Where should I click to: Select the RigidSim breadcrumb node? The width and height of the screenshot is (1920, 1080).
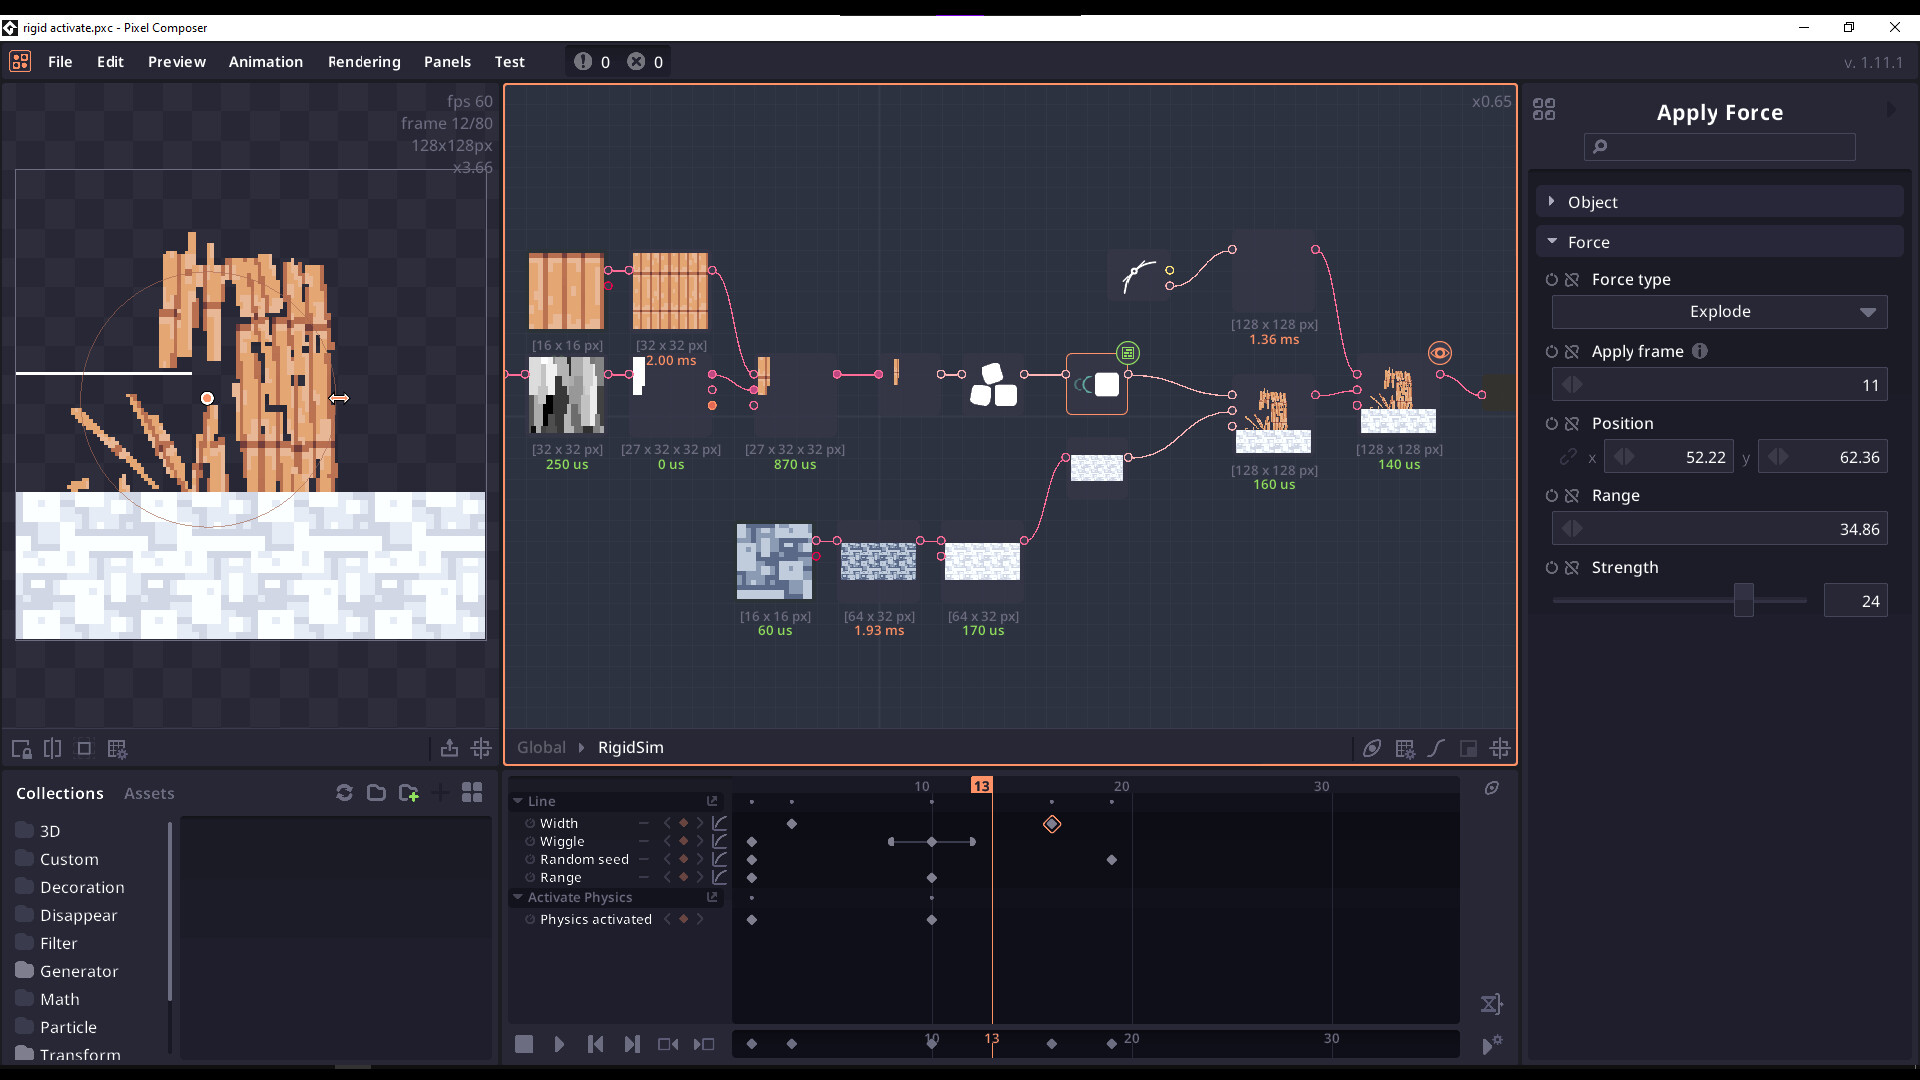point(630,748)
